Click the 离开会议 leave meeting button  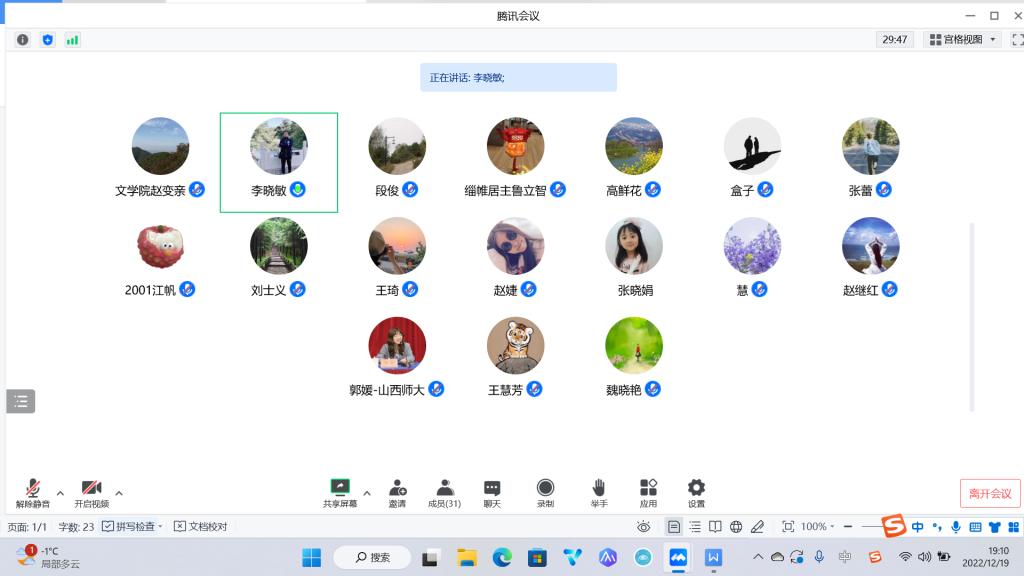coord(989,493)
